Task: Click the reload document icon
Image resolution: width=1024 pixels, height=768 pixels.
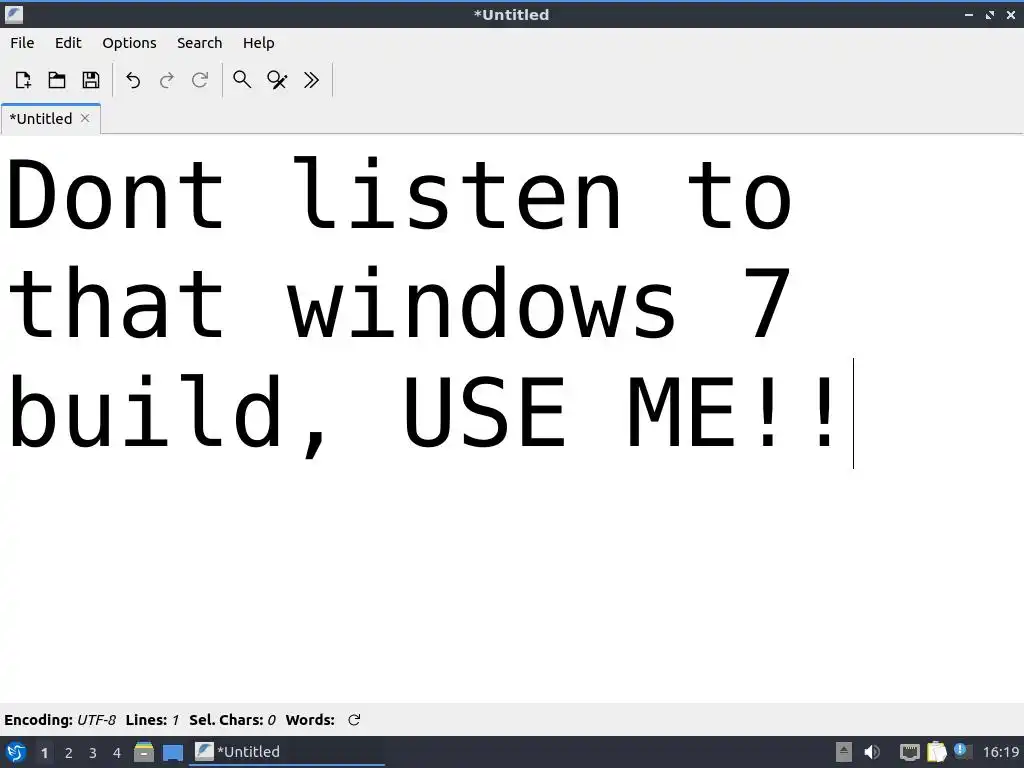Action: [x=200, y=80]
